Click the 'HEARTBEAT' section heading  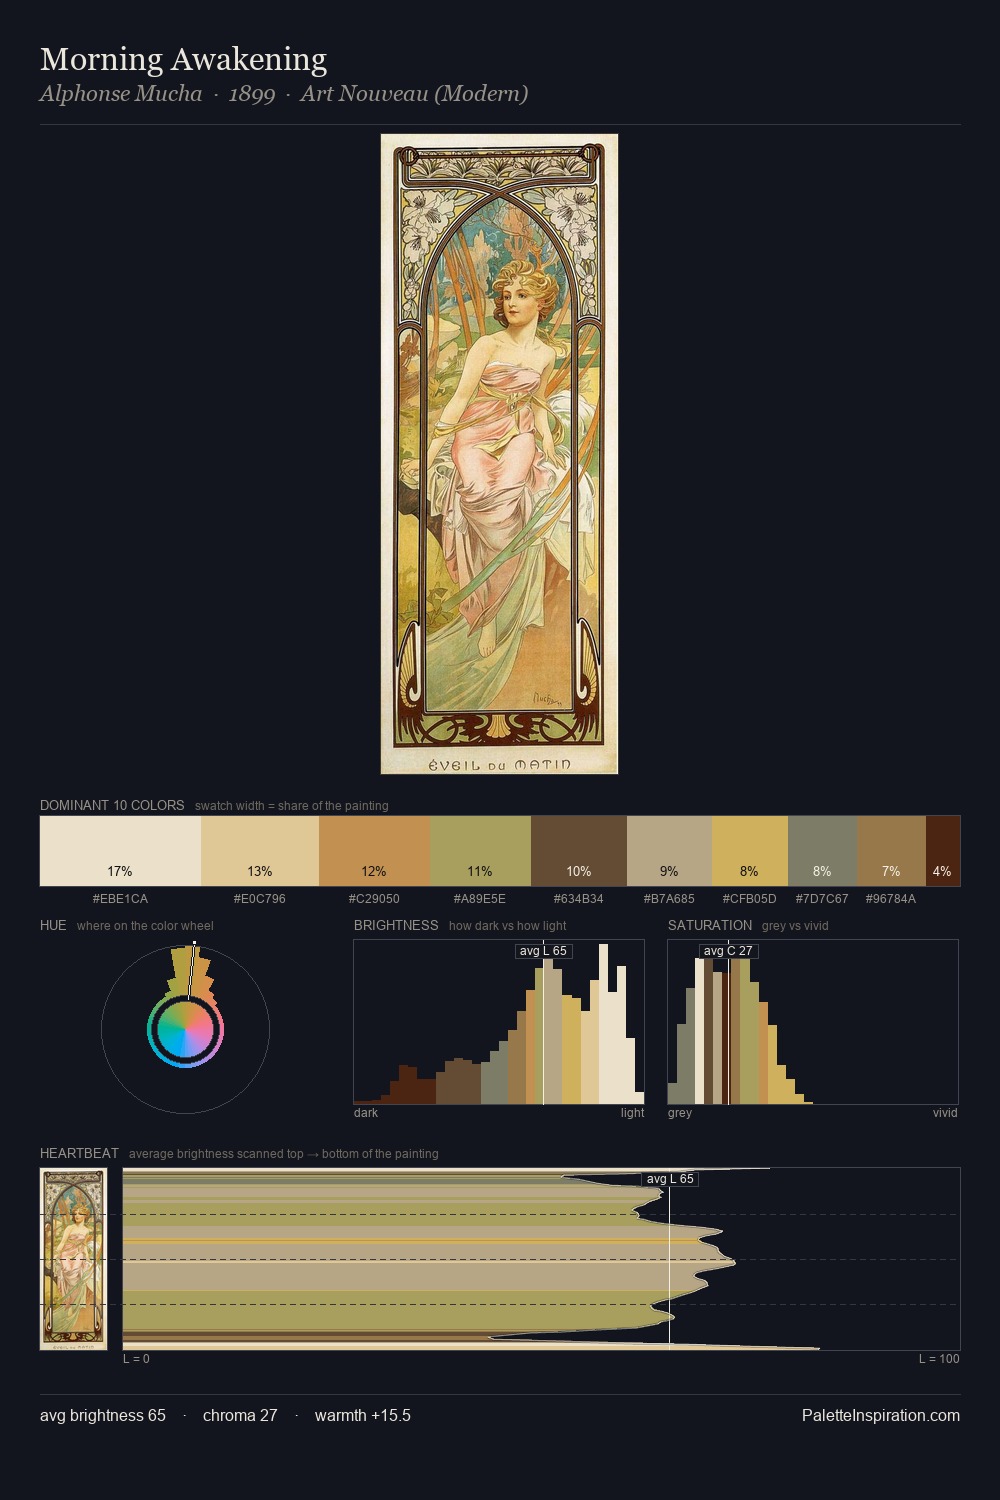pos(79,1153)
